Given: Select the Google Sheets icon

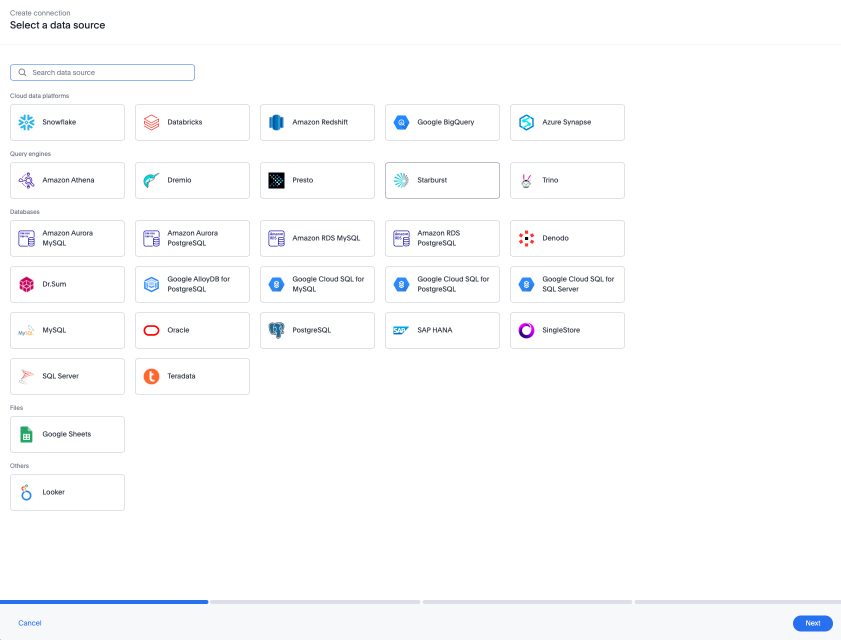Looking at the screenshot, I should [x=26, y=434].
